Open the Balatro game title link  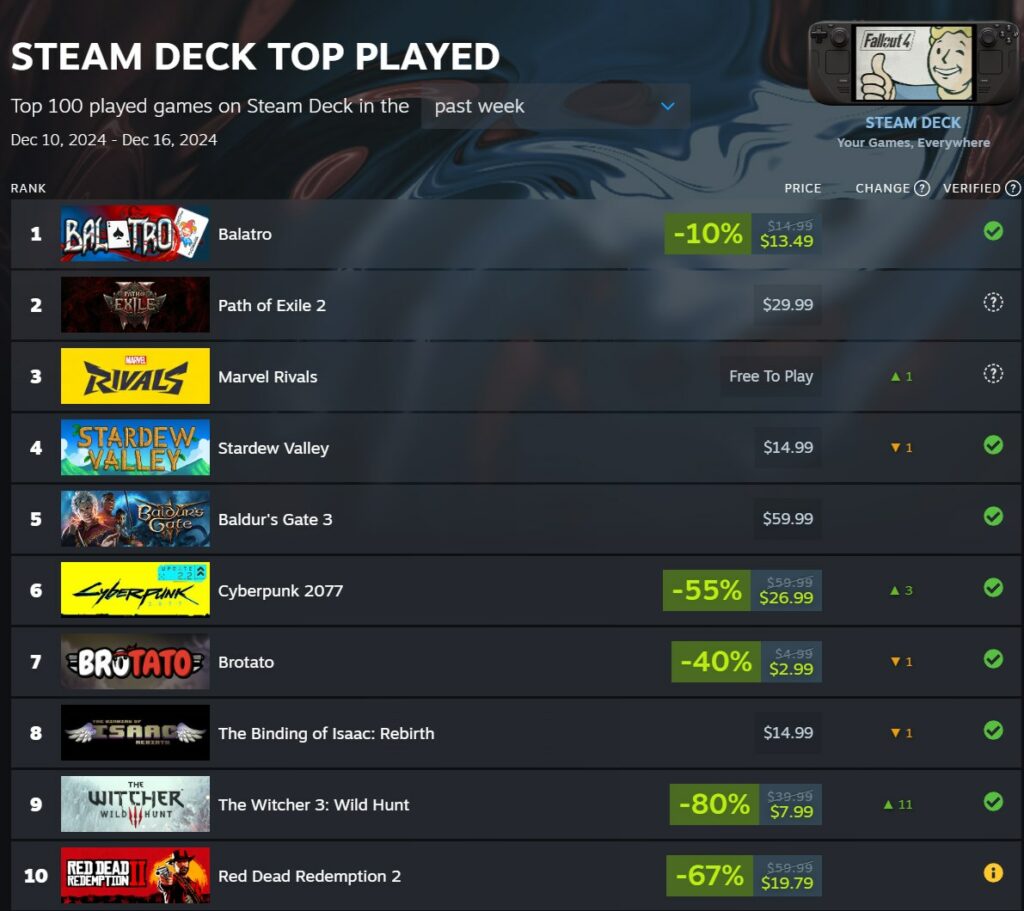click(x=245, y=234)
